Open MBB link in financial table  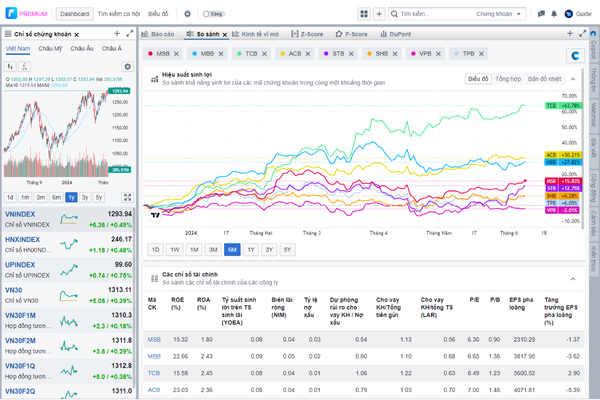pyautogui.click(x=154, y=356)
